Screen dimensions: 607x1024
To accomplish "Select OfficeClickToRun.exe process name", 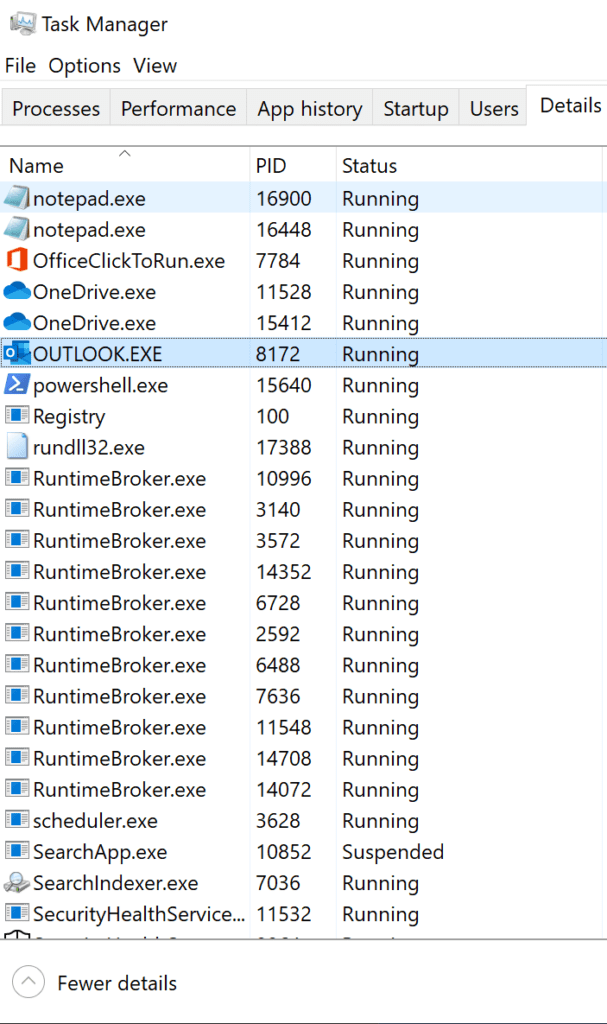I will pyautogui.click(x=129, y=261).
